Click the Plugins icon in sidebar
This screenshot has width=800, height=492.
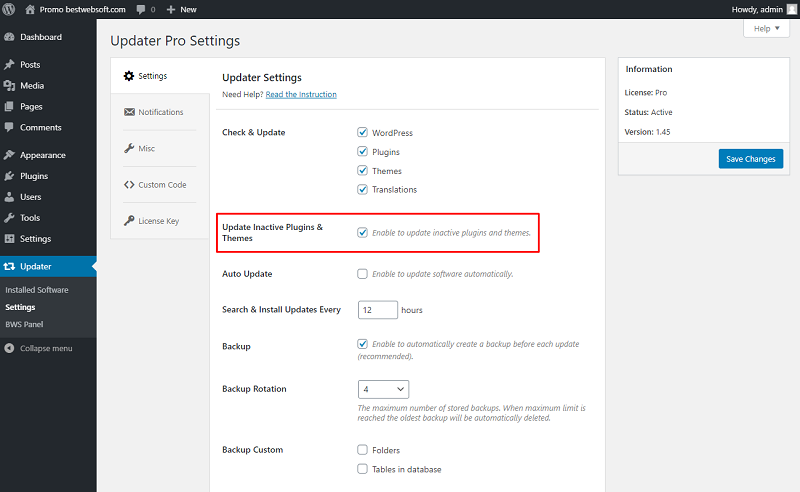click(x=9, y=176)
